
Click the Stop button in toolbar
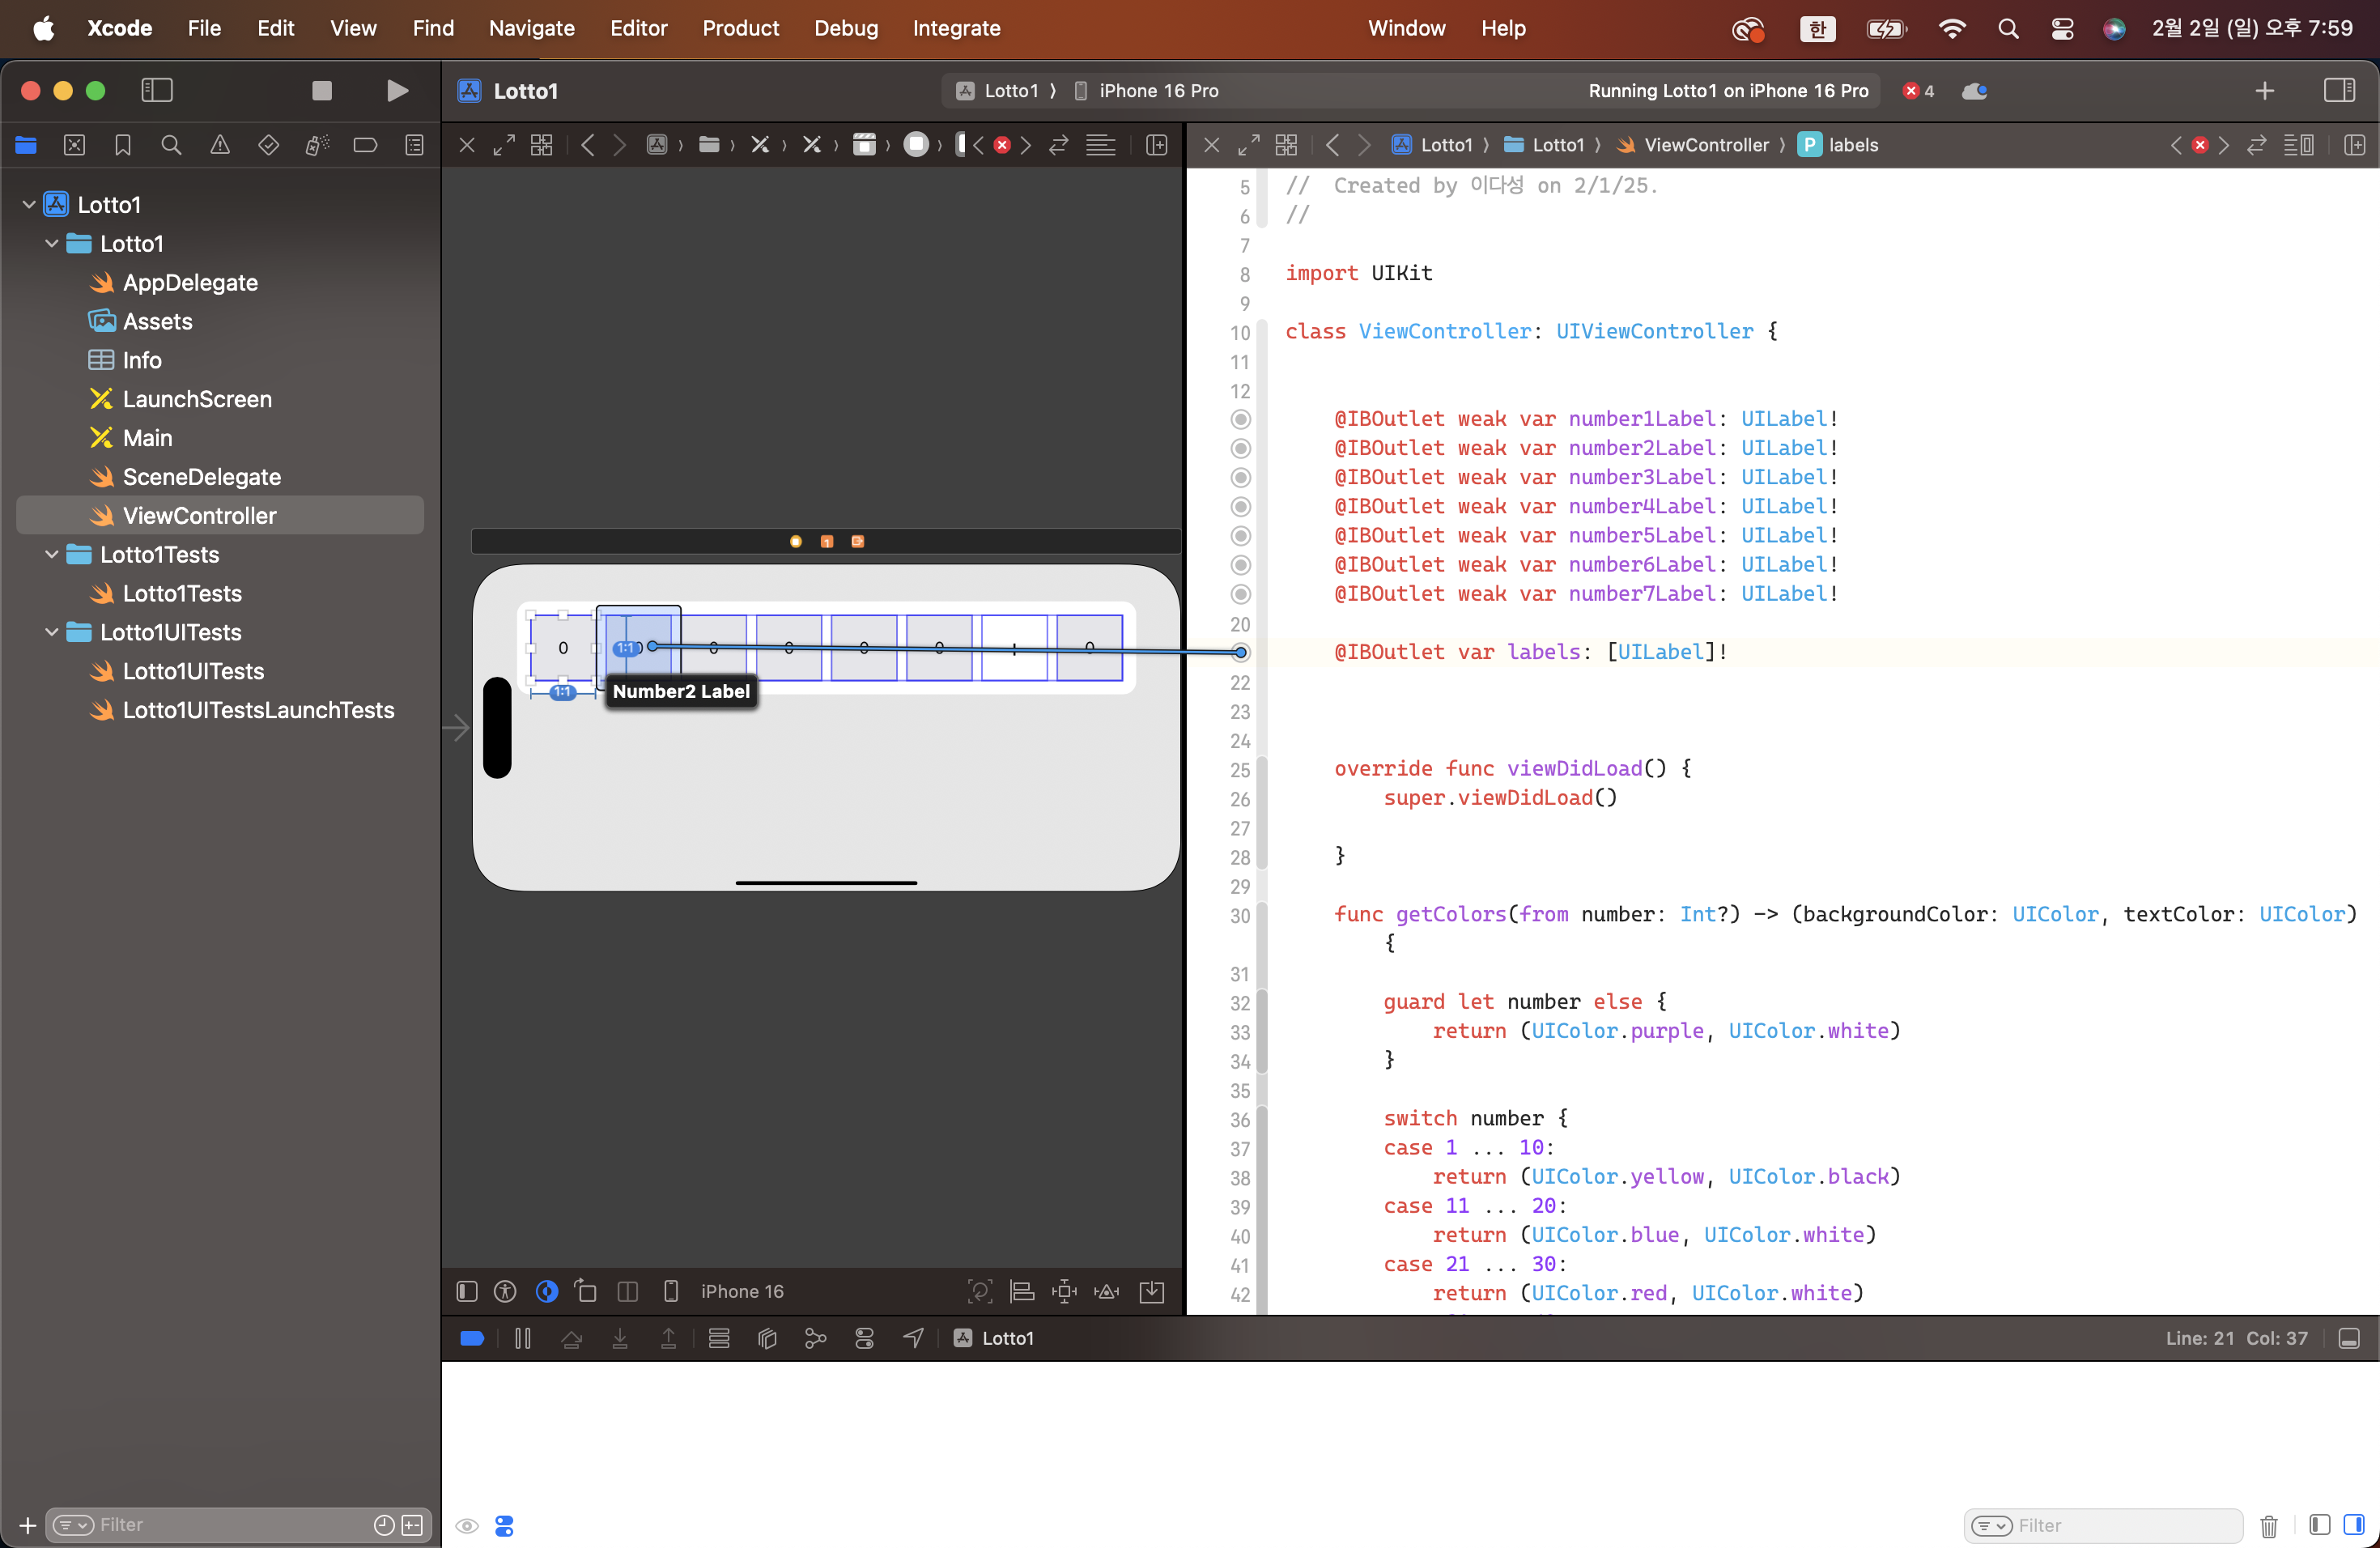click(x=321, y=91)
